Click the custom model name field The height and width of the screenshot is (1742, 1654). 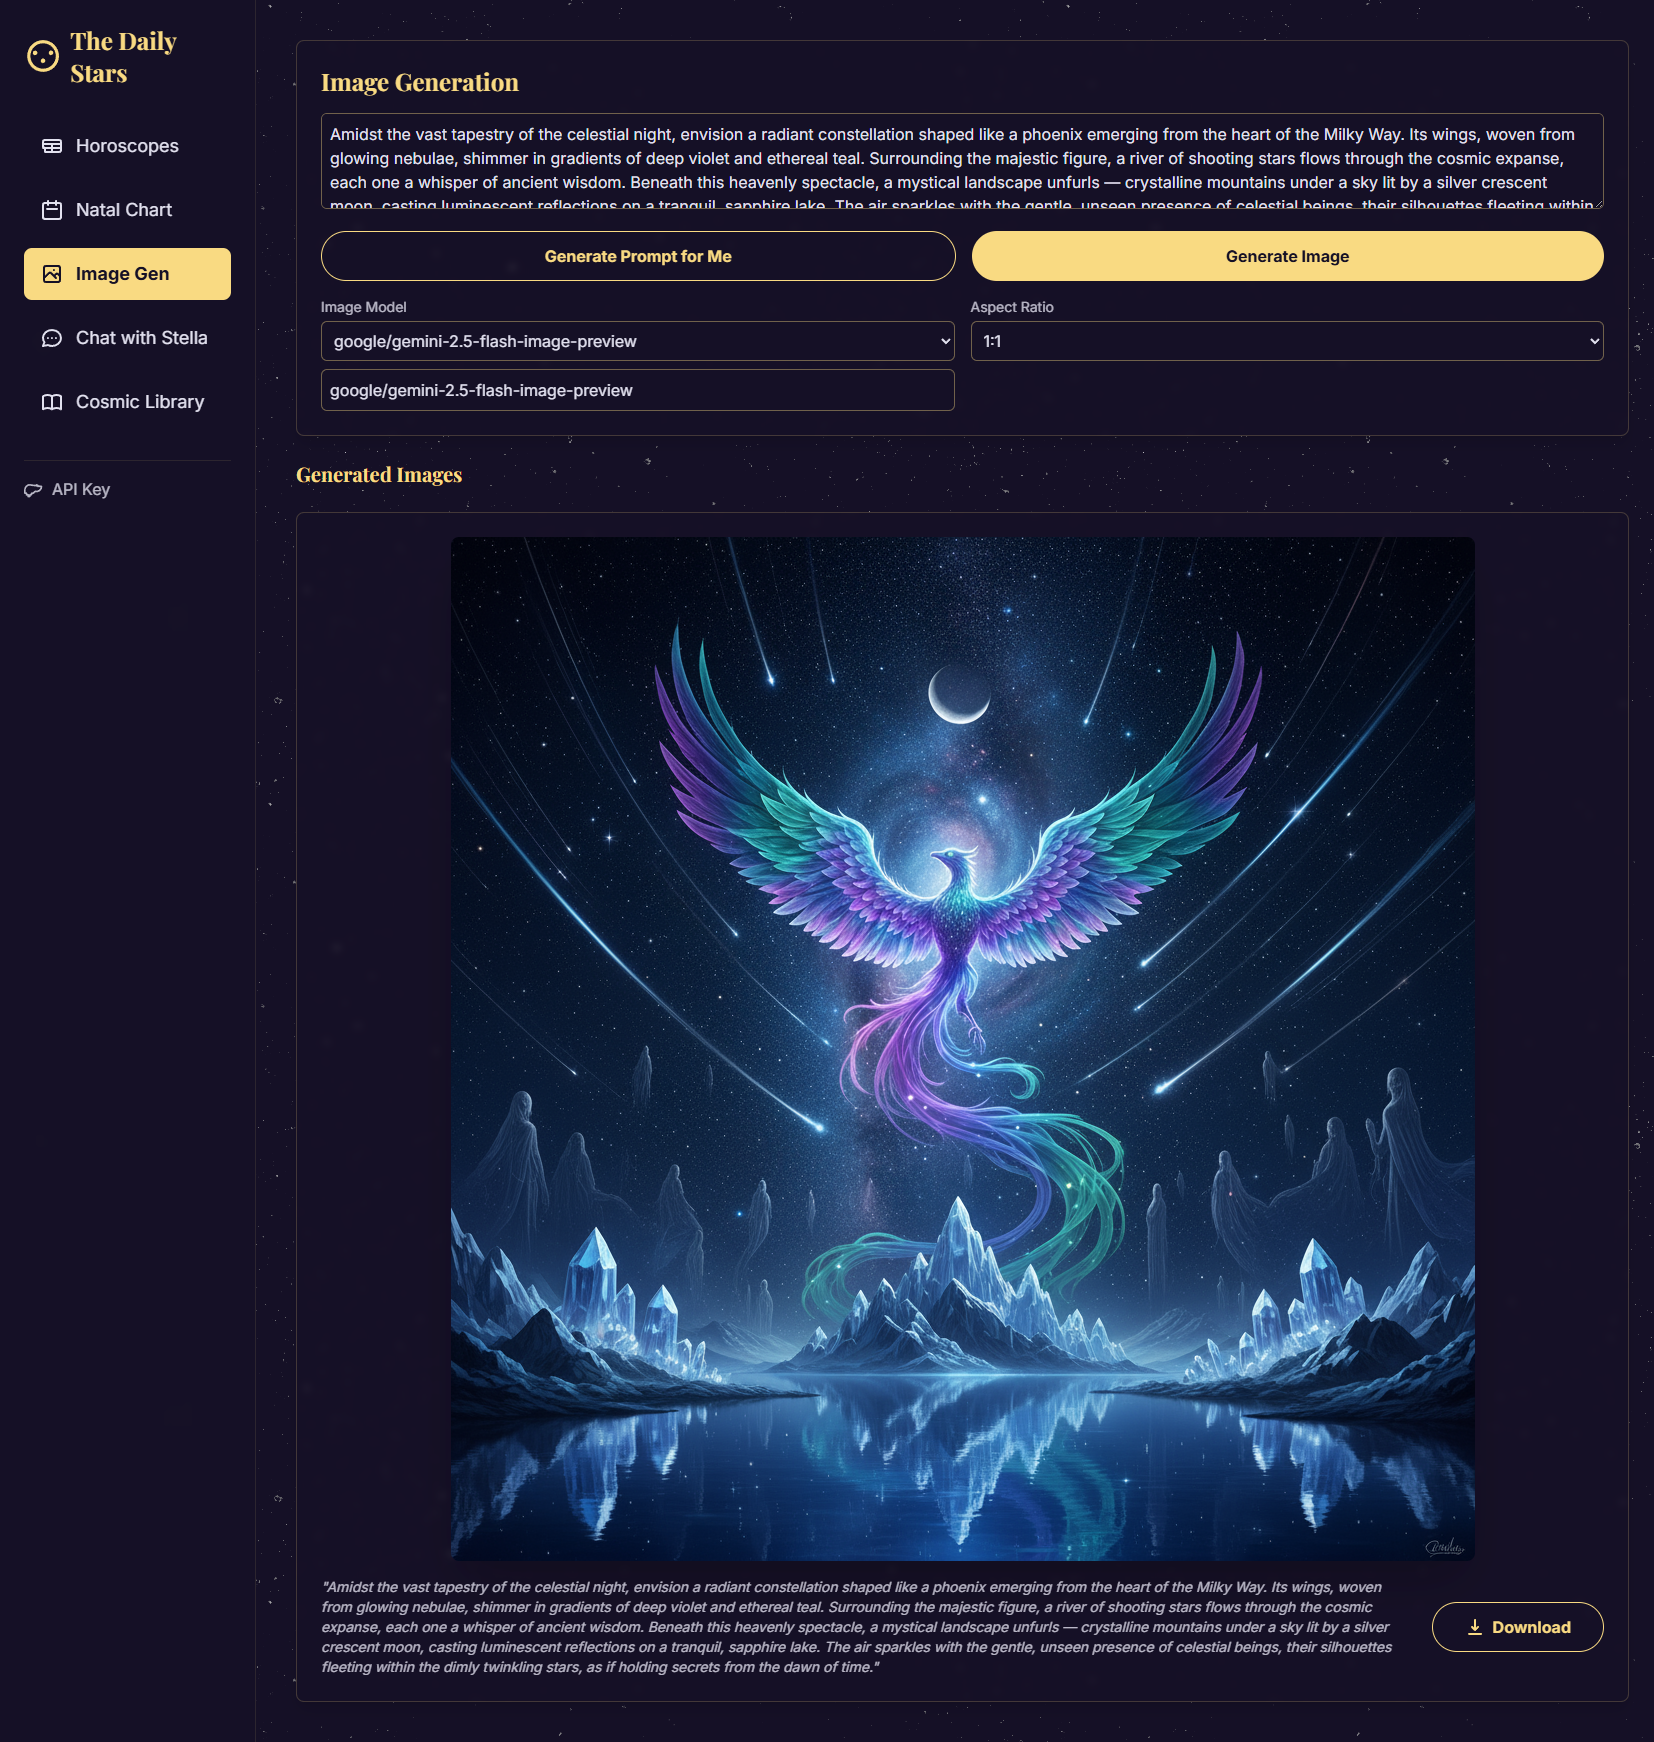(637, 390)
